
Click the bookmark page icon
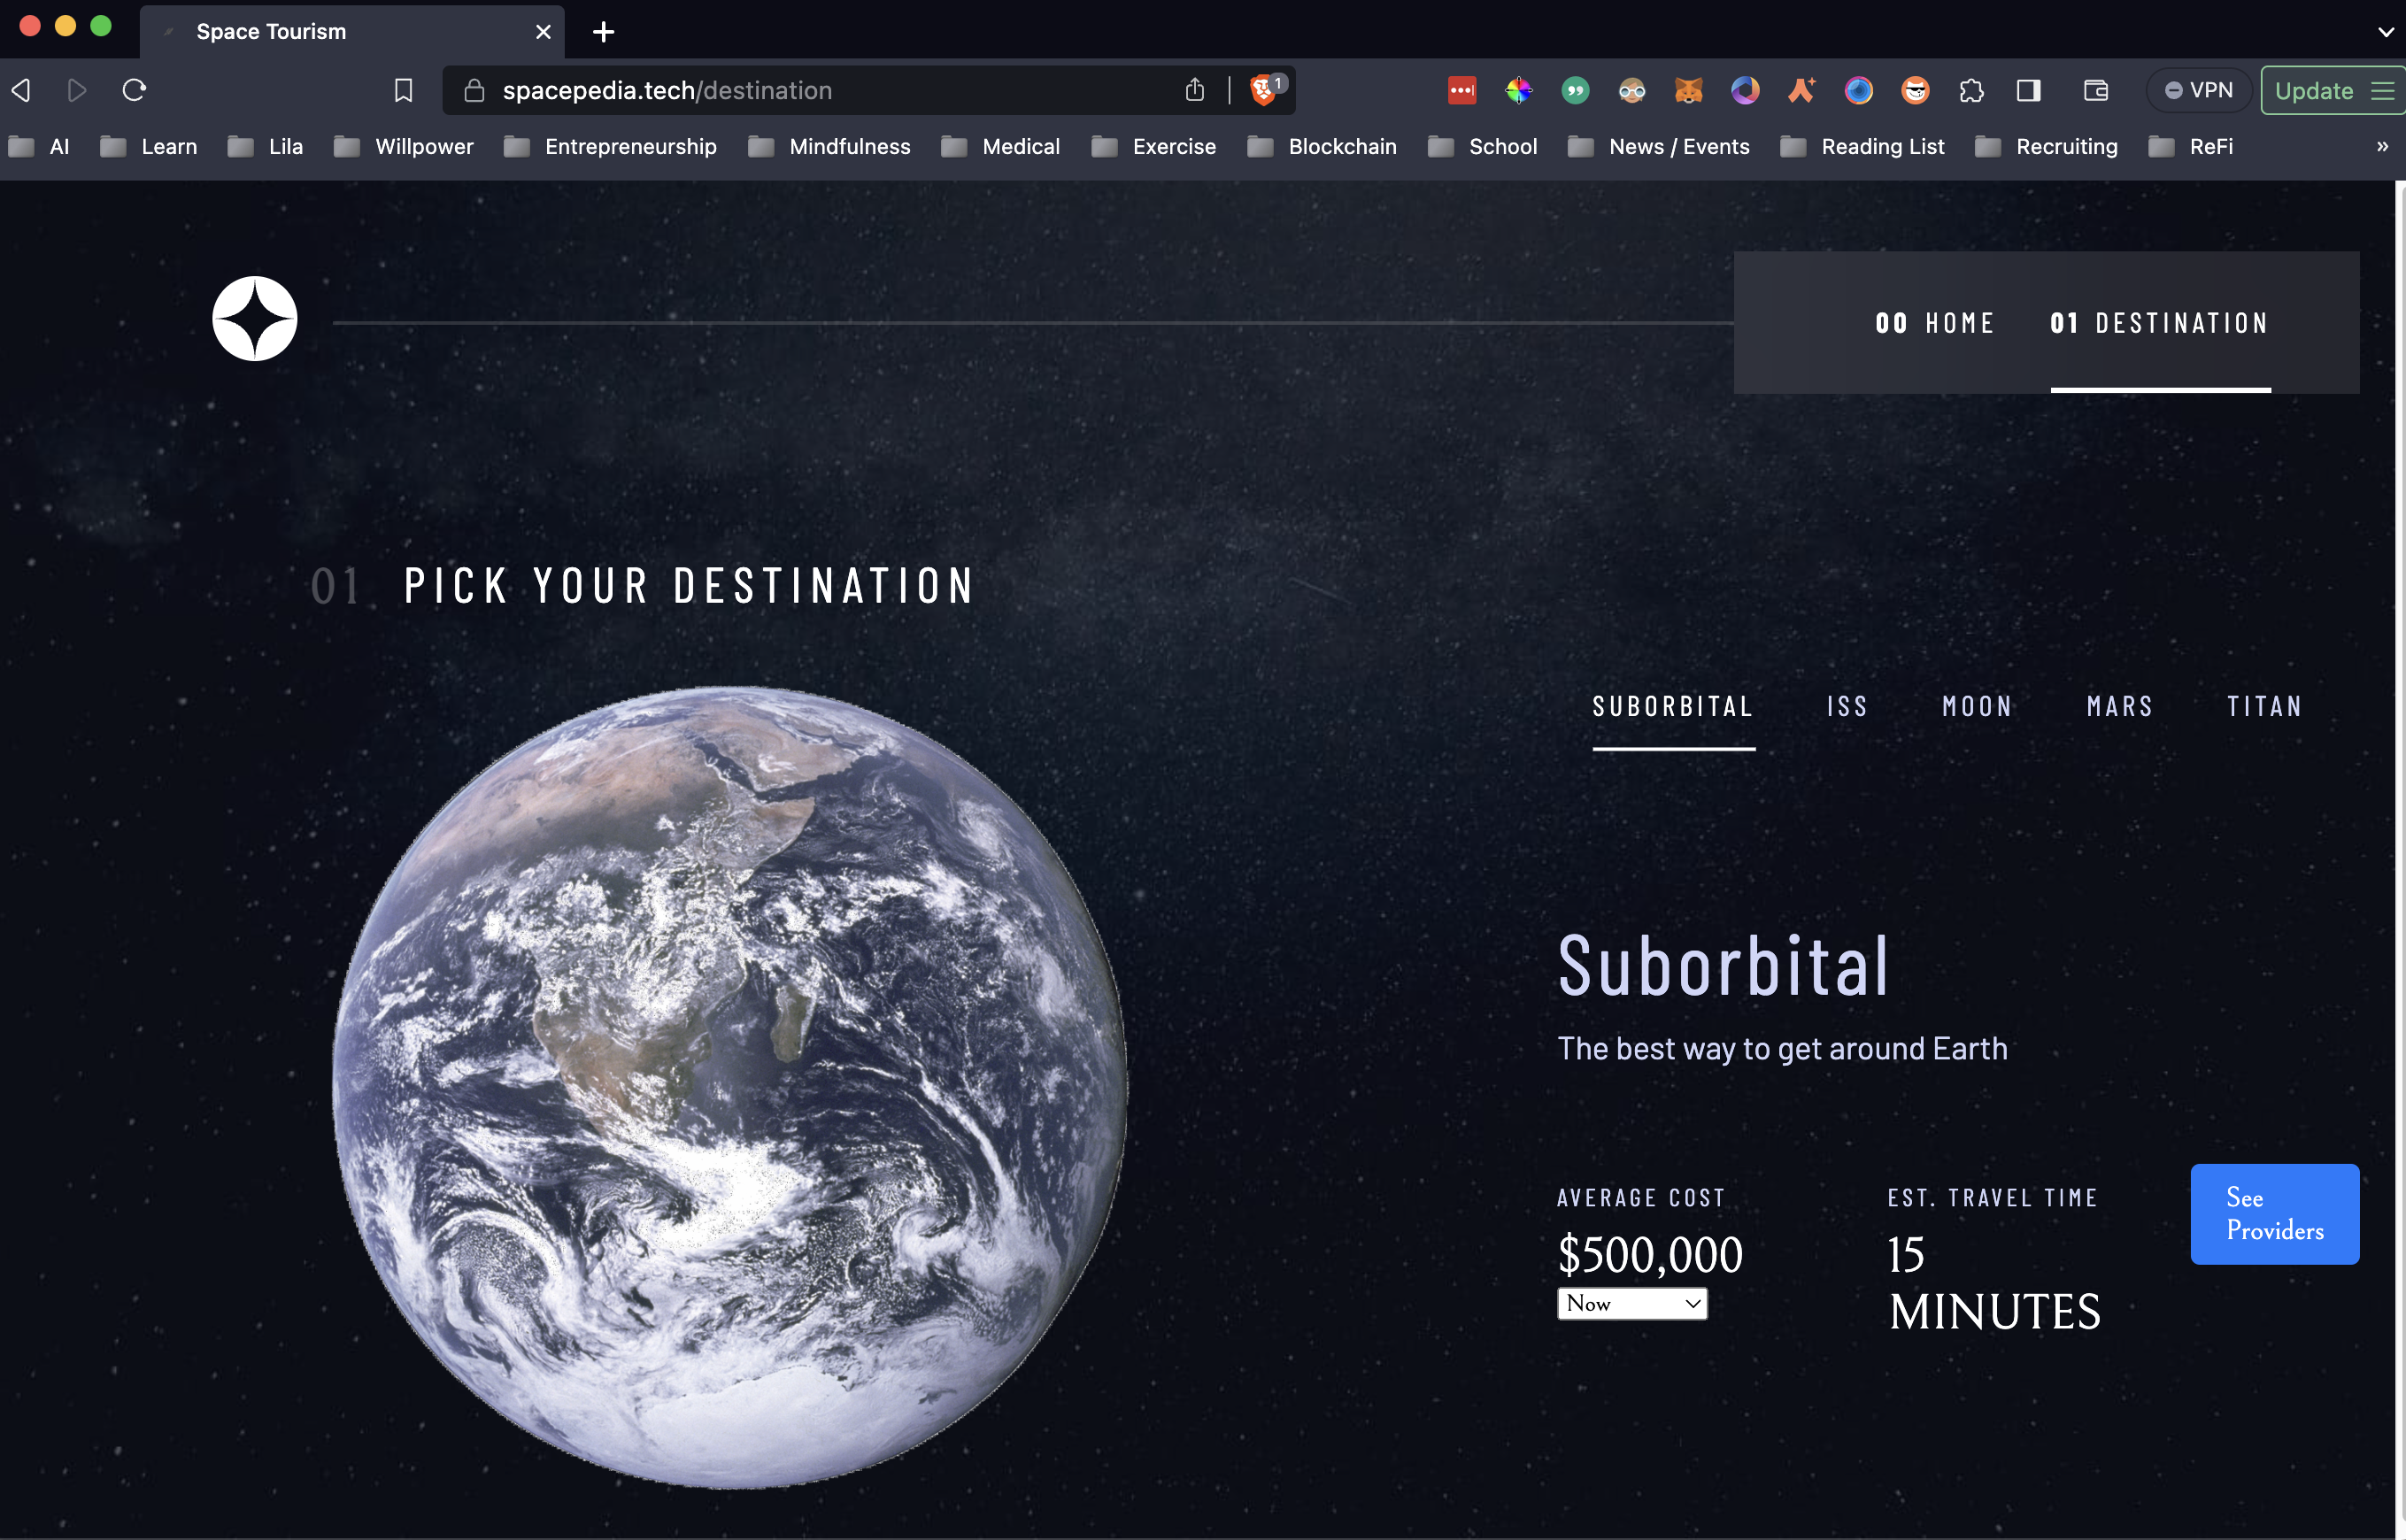pos(403,90)
